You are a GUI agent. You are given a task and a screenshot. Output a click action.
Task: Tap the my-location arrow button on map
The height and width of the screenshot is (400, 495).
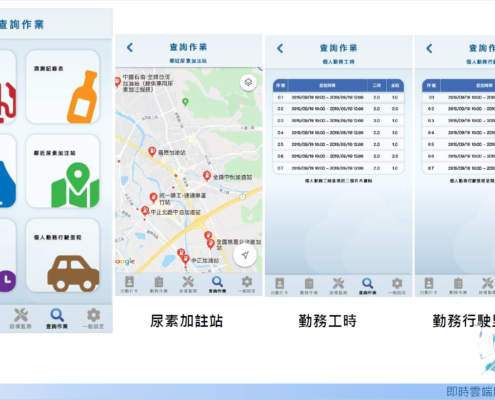click(x=245, y=255)
